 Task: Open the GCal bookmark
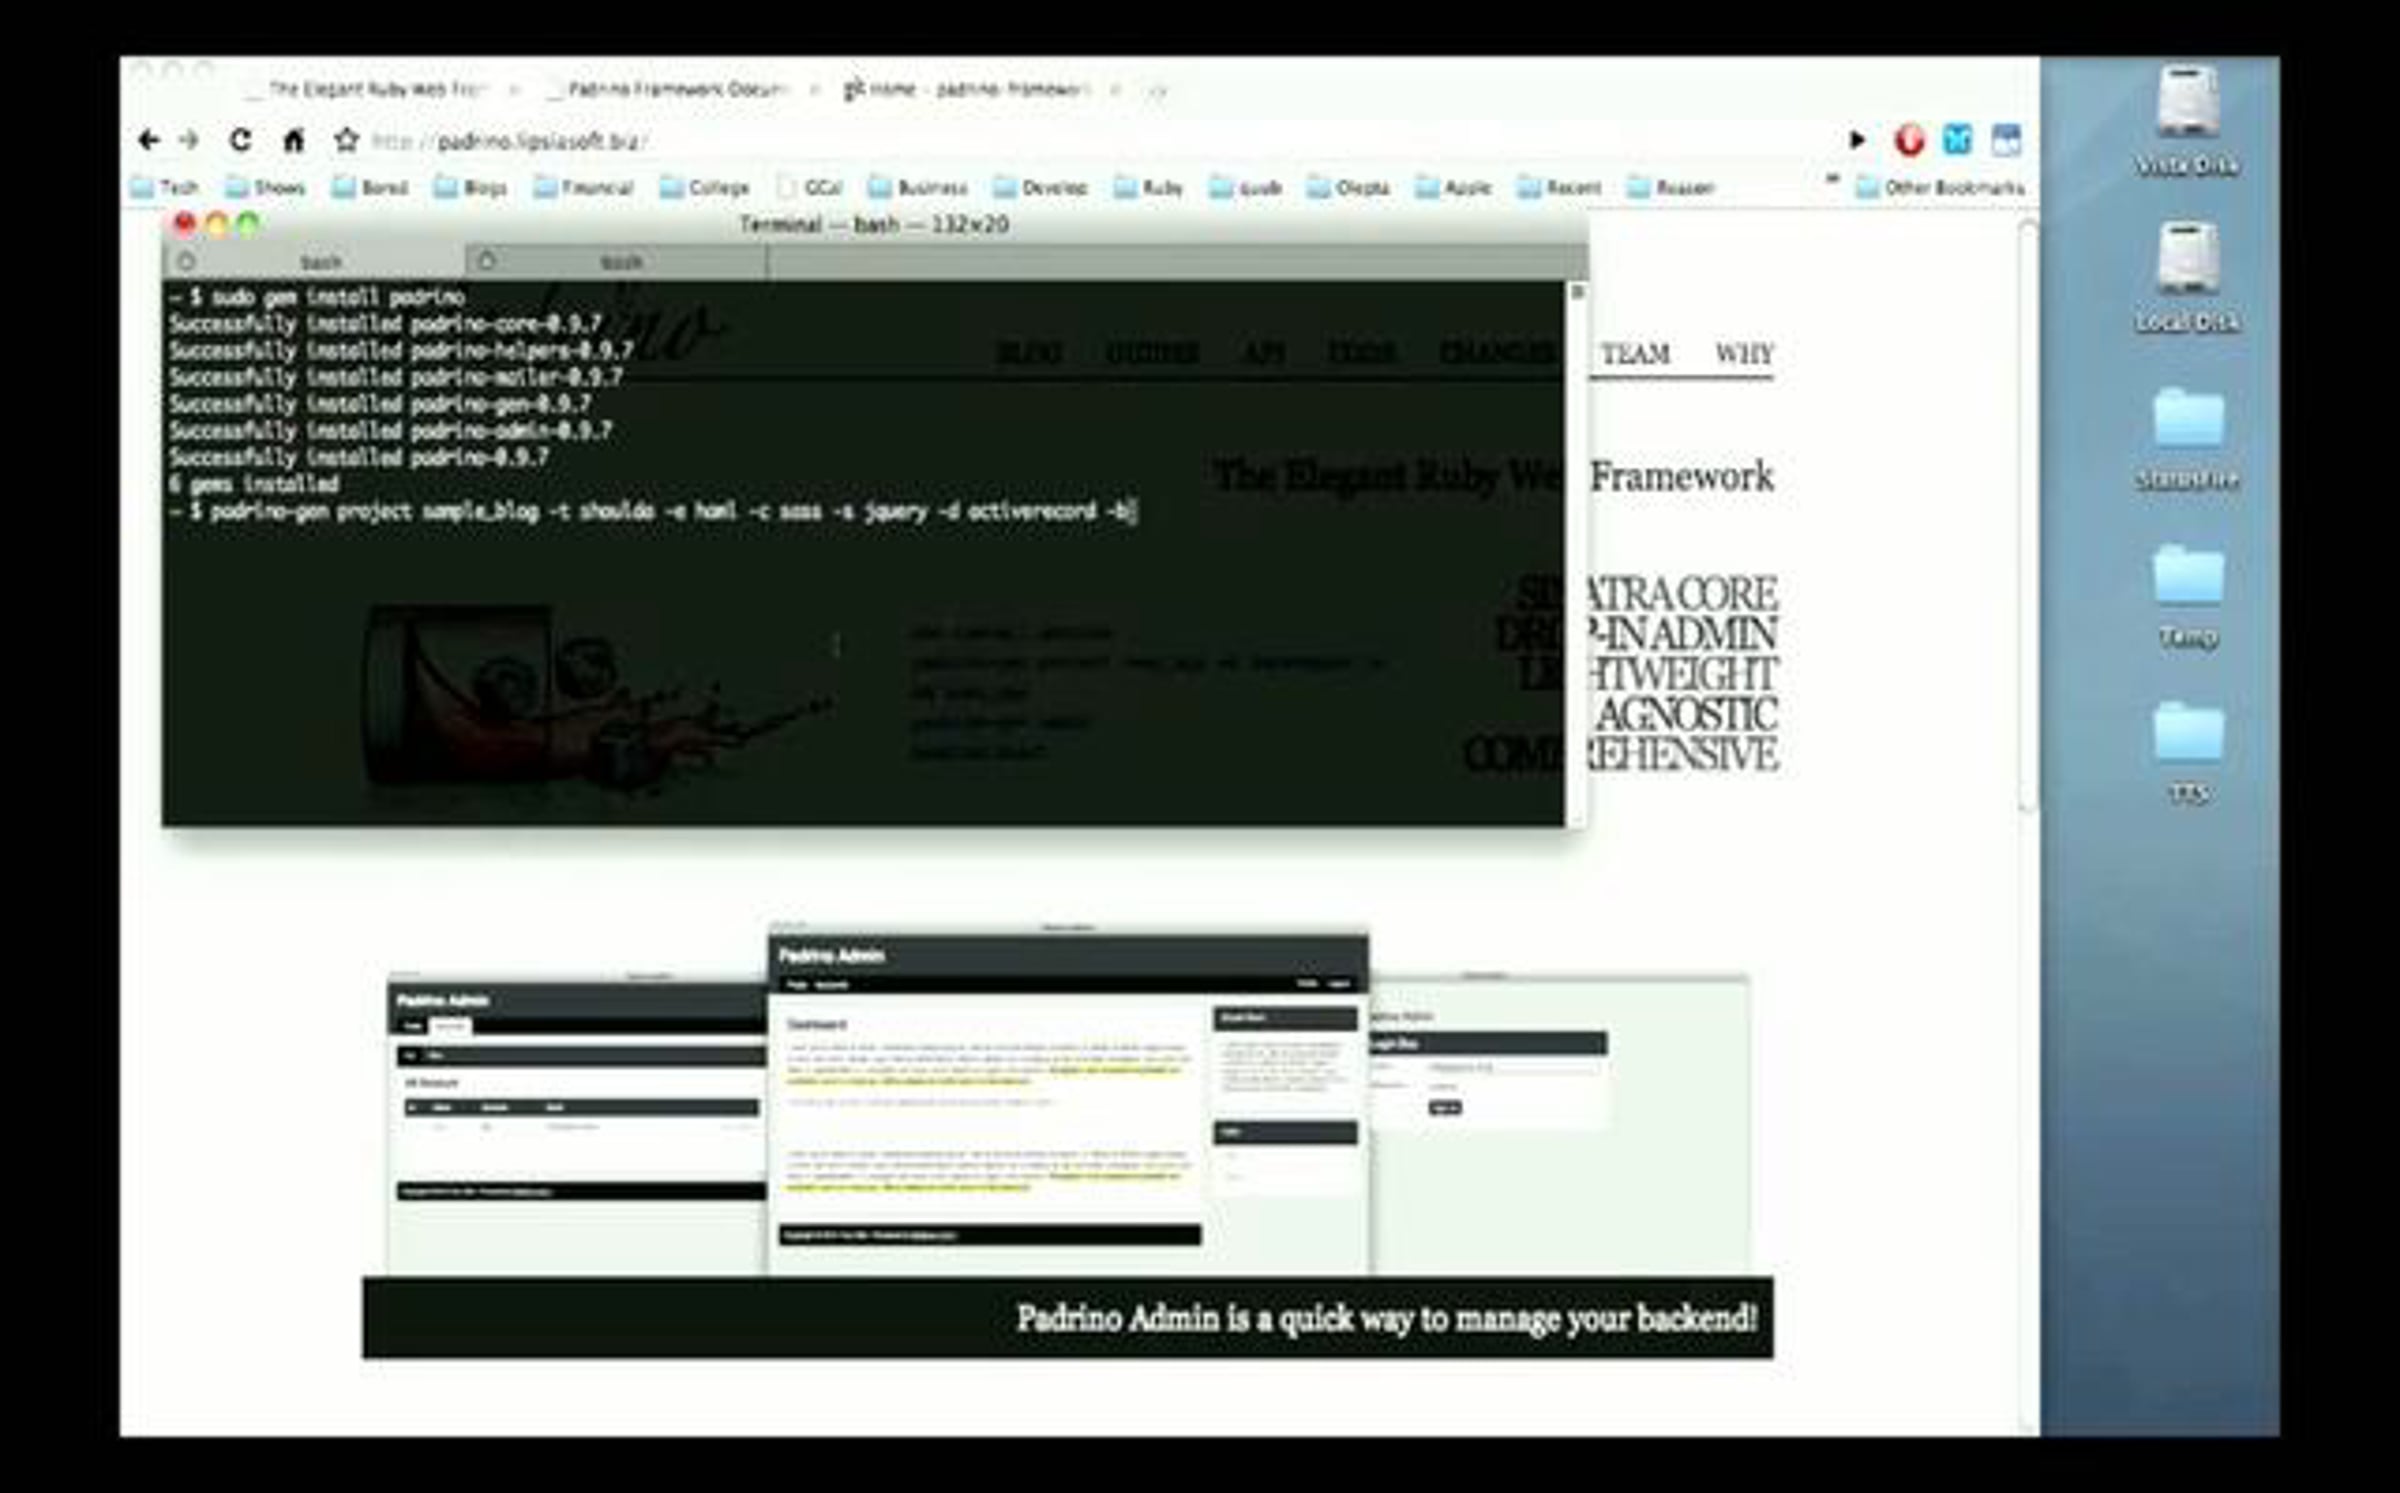[x=810, y=188]
